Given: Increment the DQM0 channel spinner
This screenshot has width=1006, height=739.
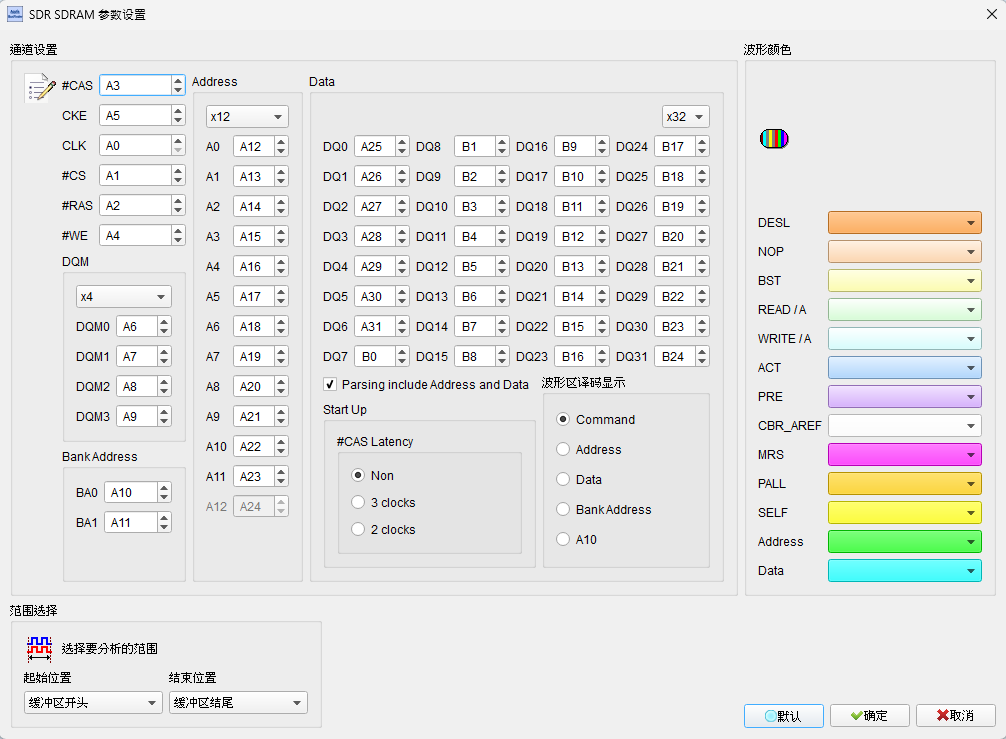Looking at the screenshot, I should click(x=164, y=322).
